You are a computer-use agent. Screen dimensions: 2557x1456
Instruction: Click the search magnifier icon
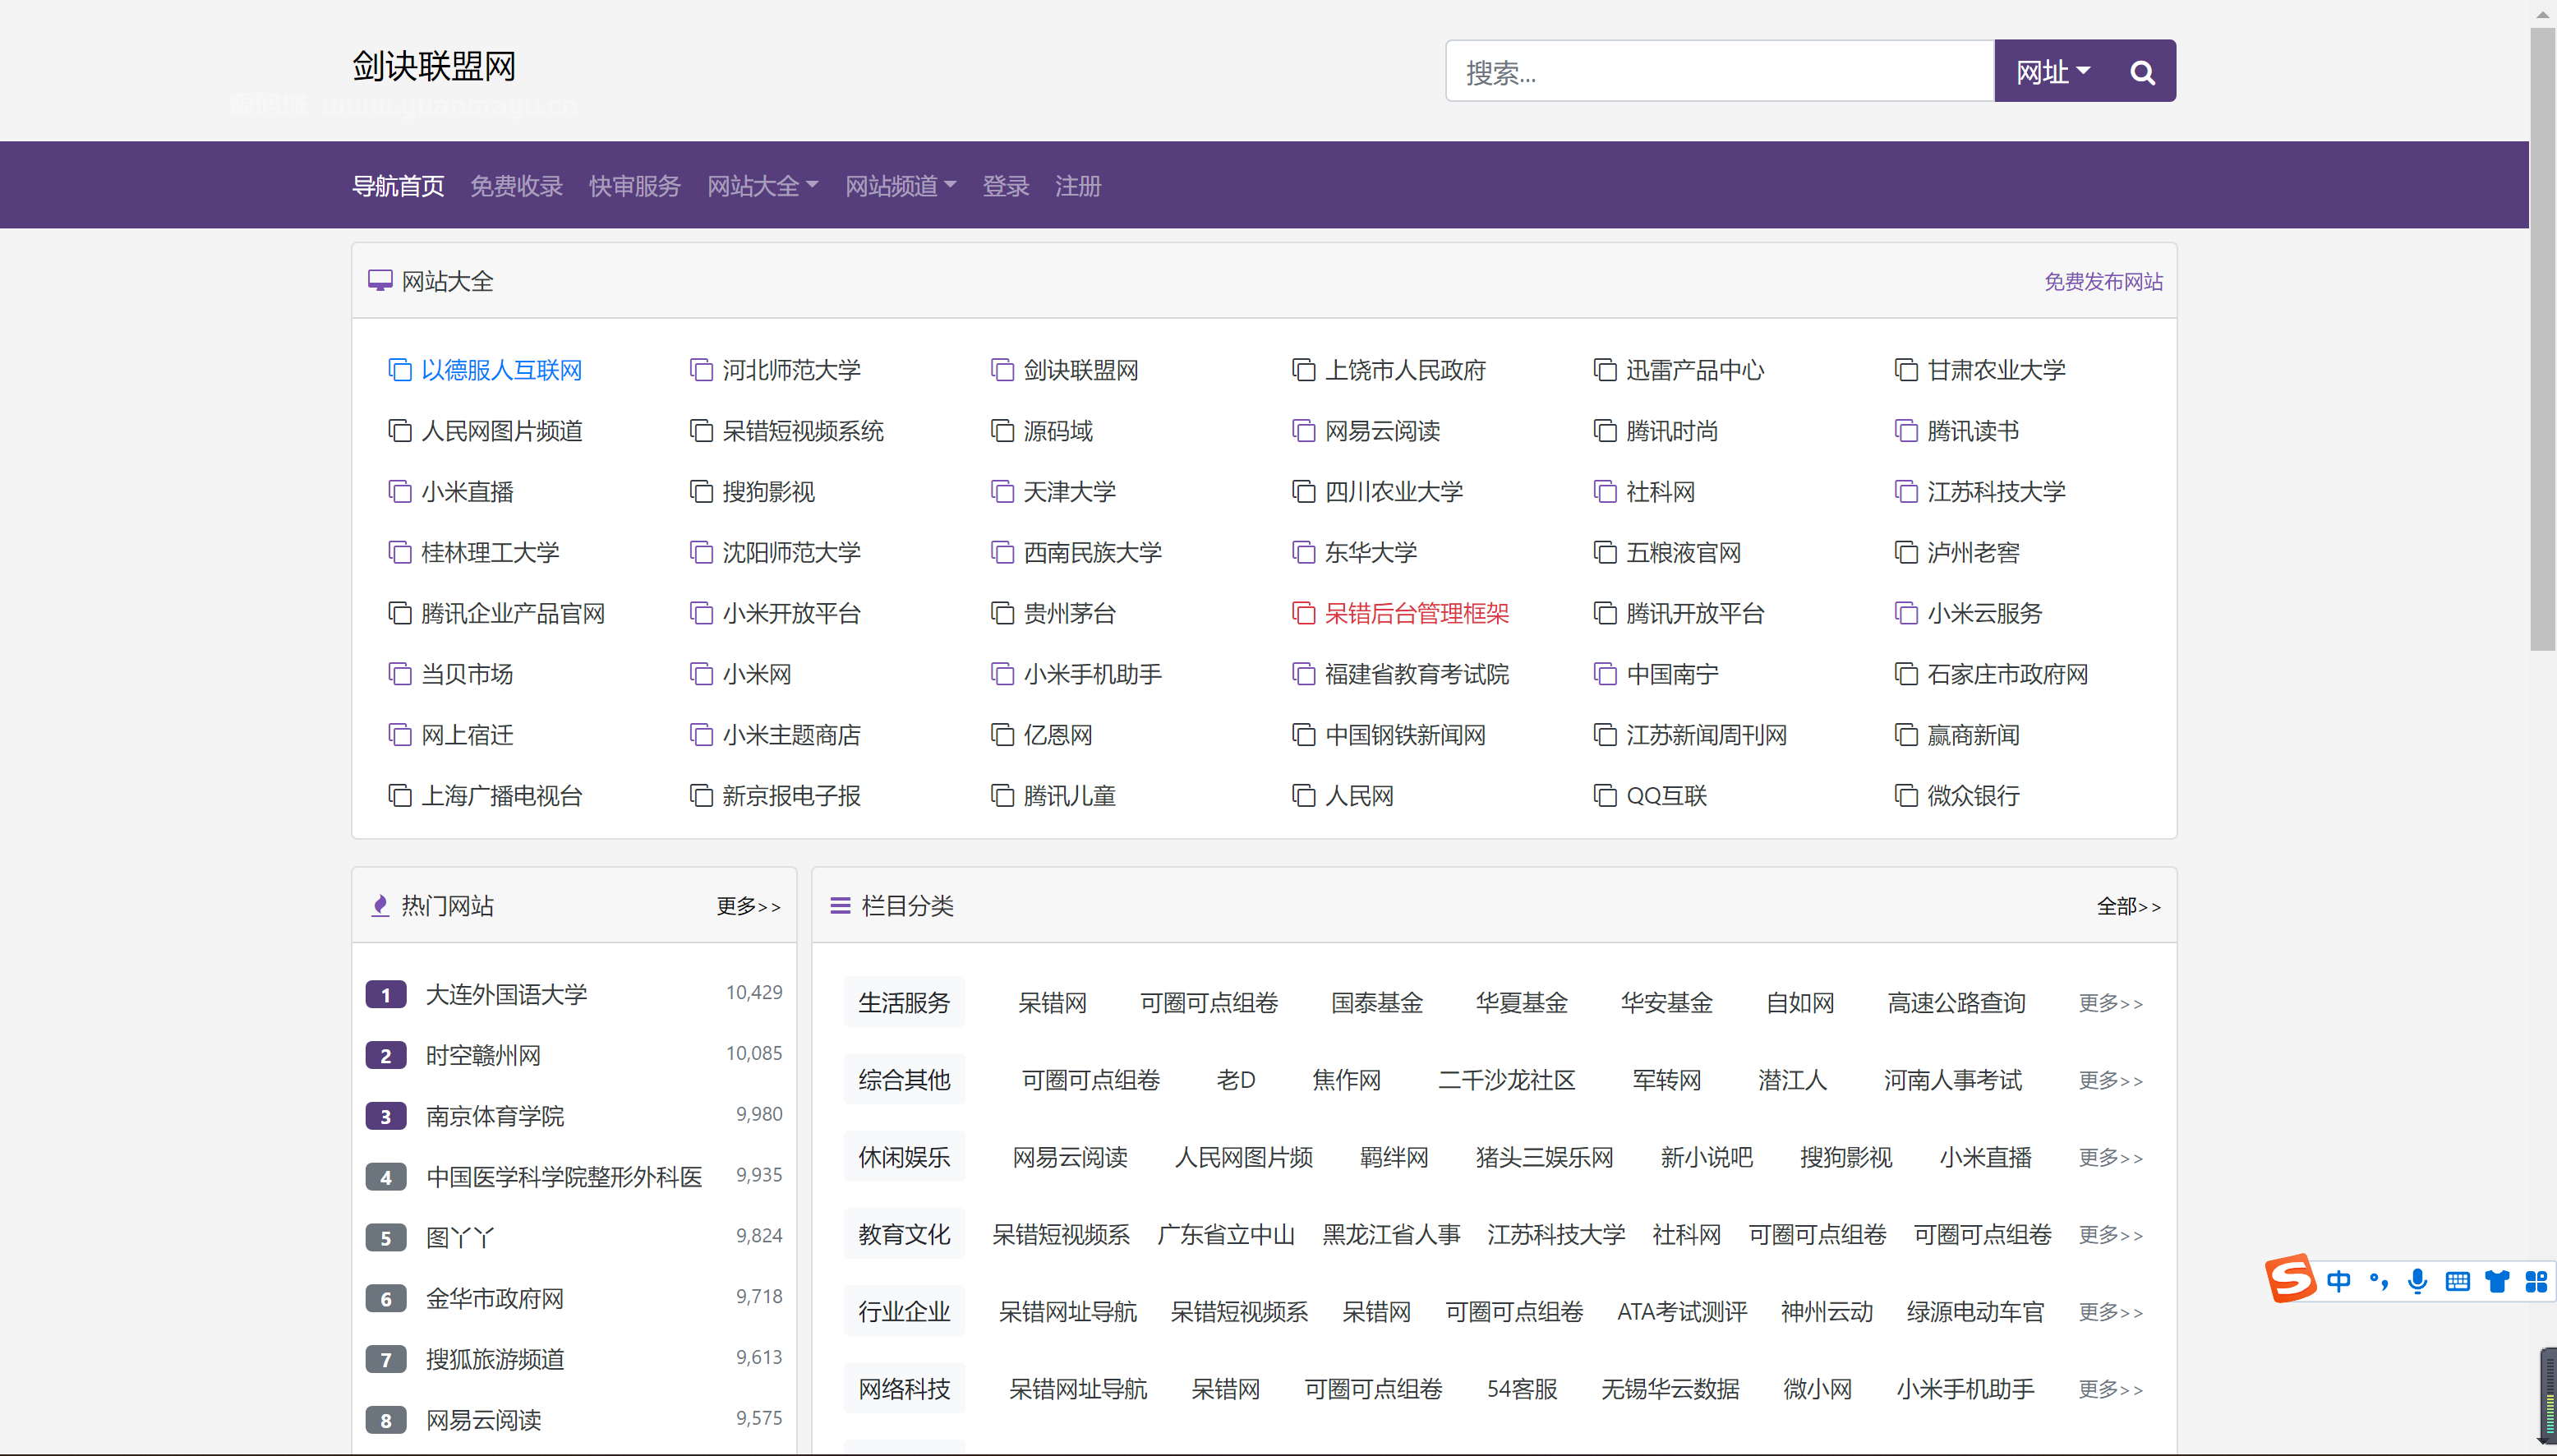click(2141, 72)
